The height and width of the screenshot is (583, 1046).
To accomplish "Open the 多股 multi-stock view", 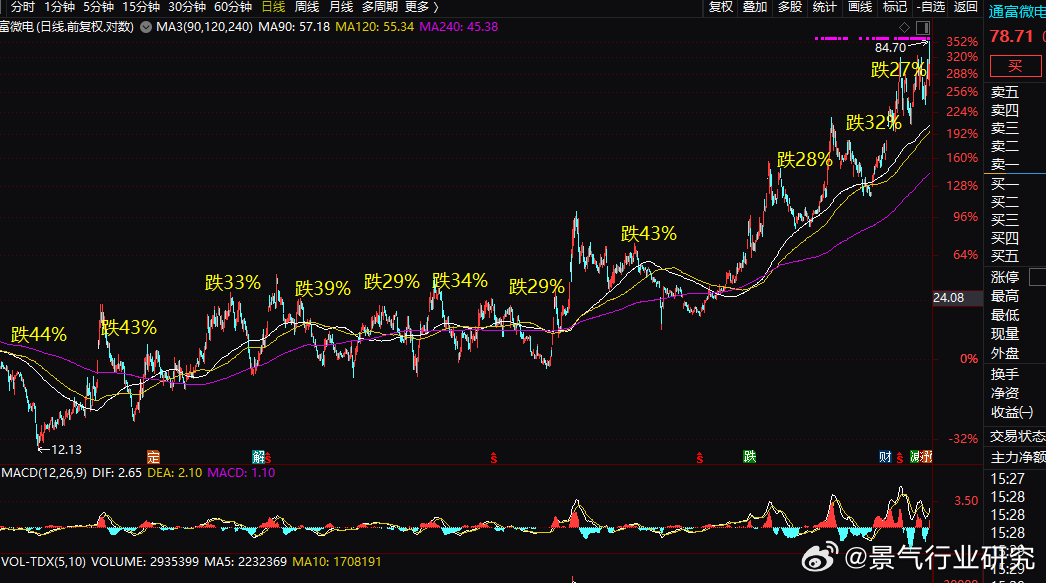I will [x=790, y=7].
